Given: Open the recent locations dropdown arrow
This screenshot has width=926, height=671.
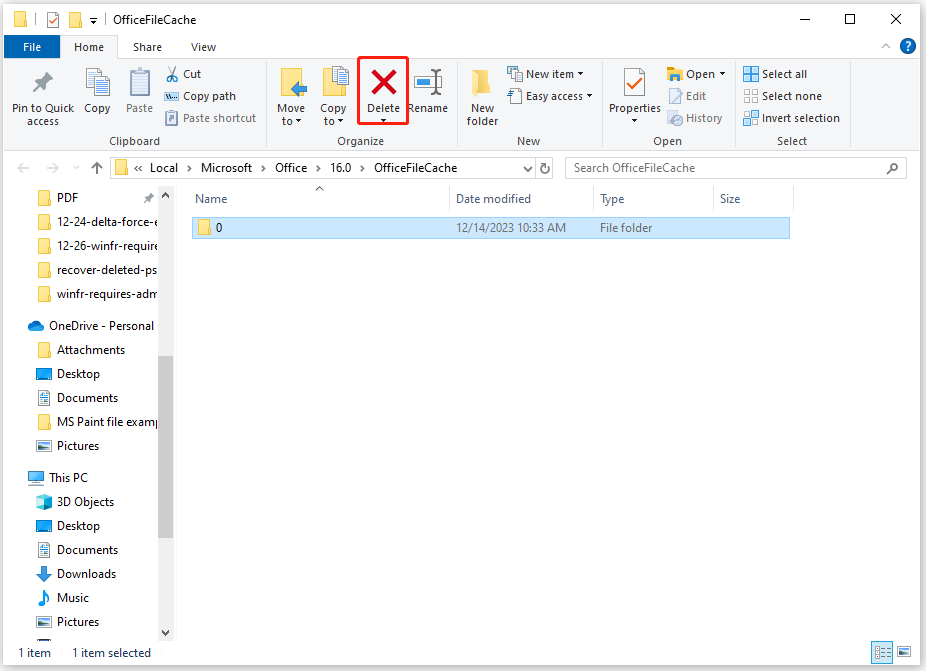Looking at the screenshot, I should point(76,168).
